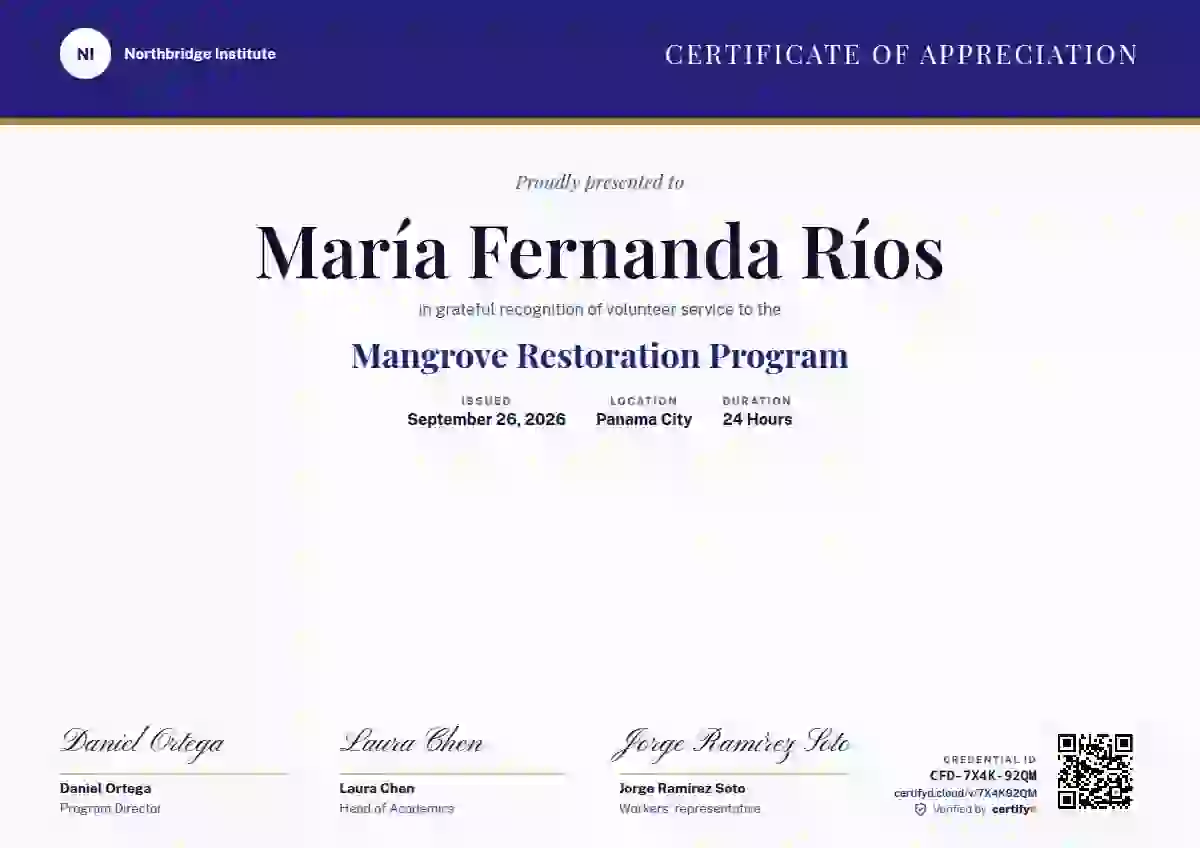Image resolution: width=1200 pixels, height=848 pixels.
Task: Click the Workers' representative title
Action: (x=690, y=808)
